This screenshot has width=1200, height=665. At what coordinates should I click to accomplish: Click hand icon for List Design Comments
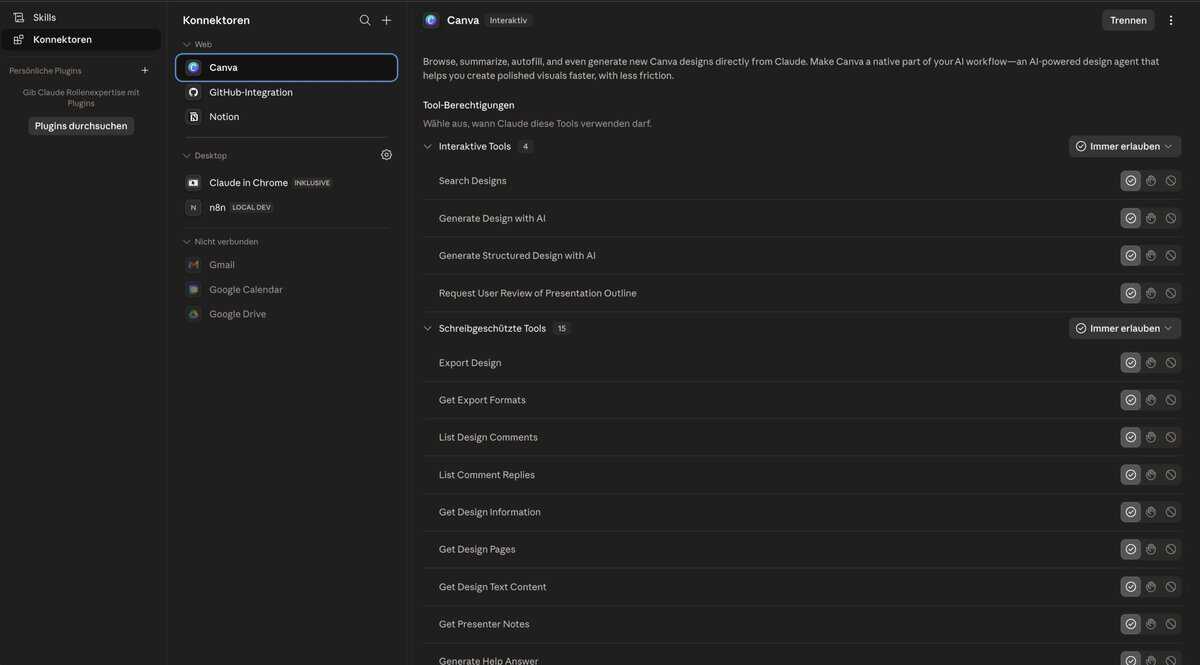click(1151, 437)
